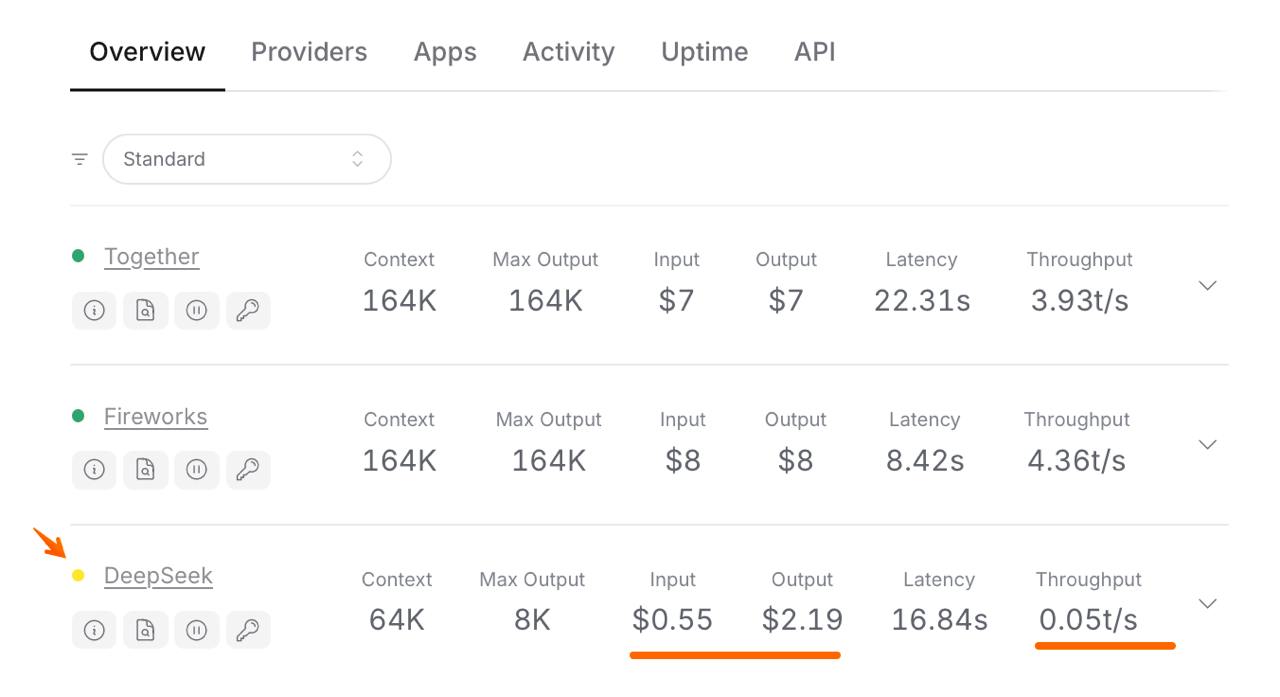Click the filter lines icon beside Standard
Viewport: 1280px width, 697px height.
coord(80,159)
